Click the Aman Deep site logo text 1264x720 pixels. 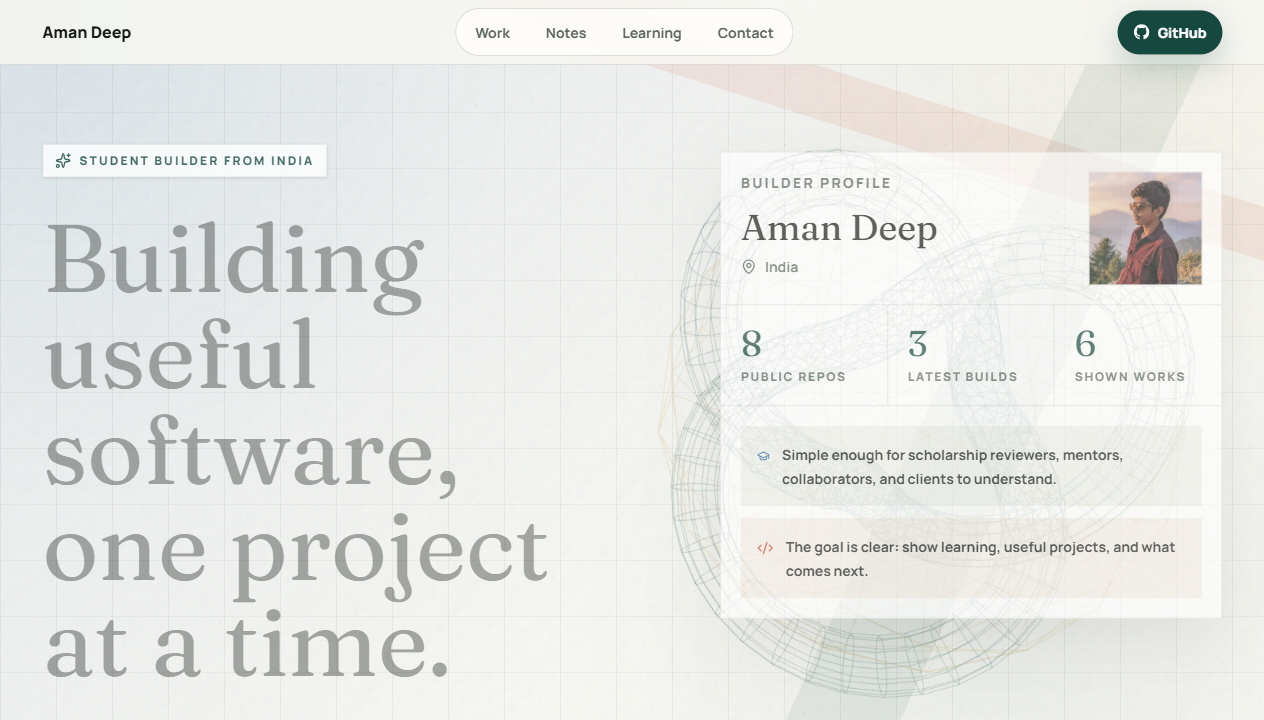87,32
